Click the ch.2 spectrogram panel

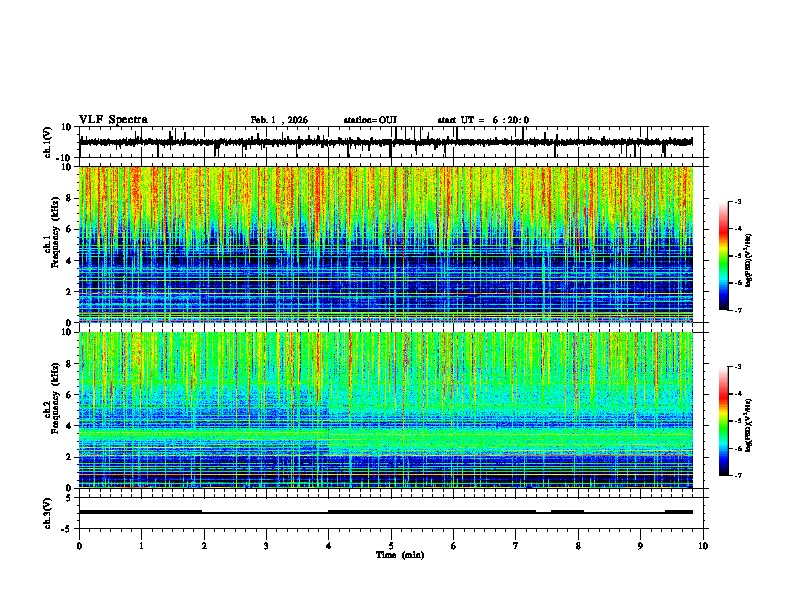pyautogui.click(x=386, y=410)
